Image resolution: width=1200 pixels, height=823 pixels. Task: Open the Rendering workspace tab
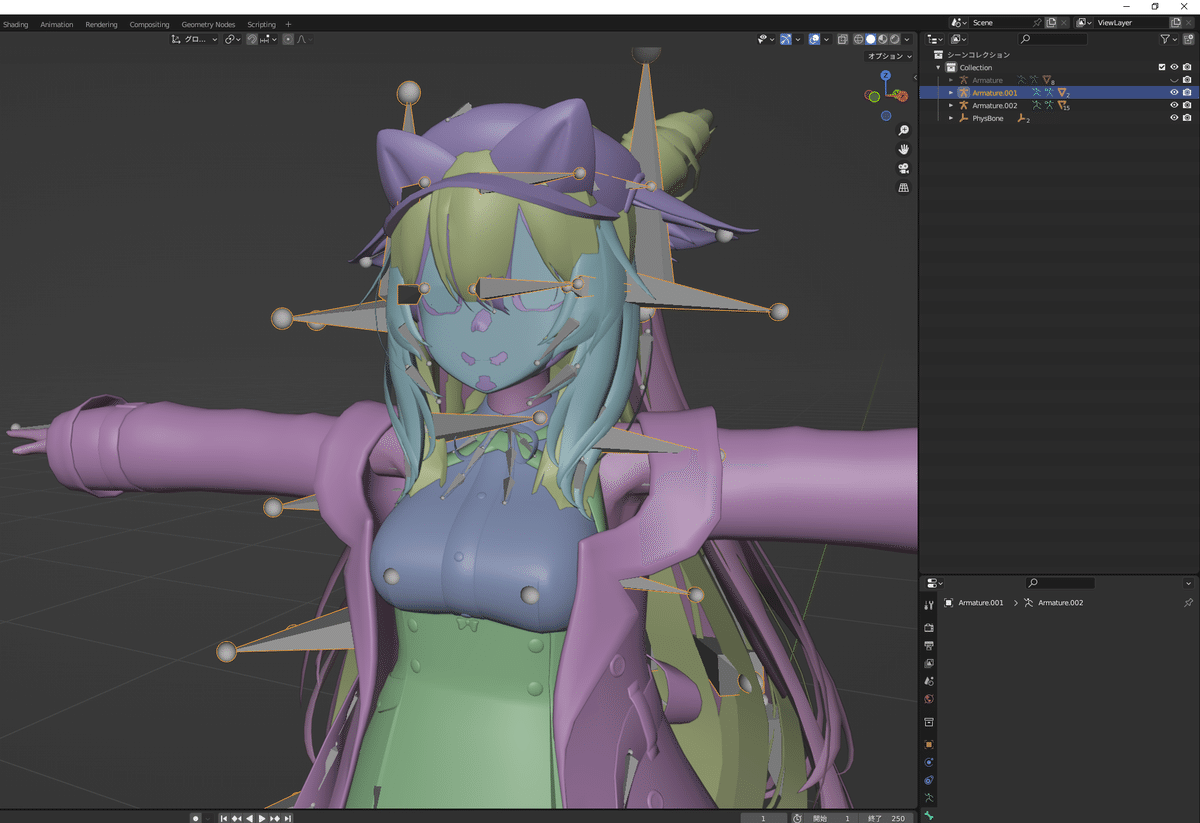[x=101, y=24]
